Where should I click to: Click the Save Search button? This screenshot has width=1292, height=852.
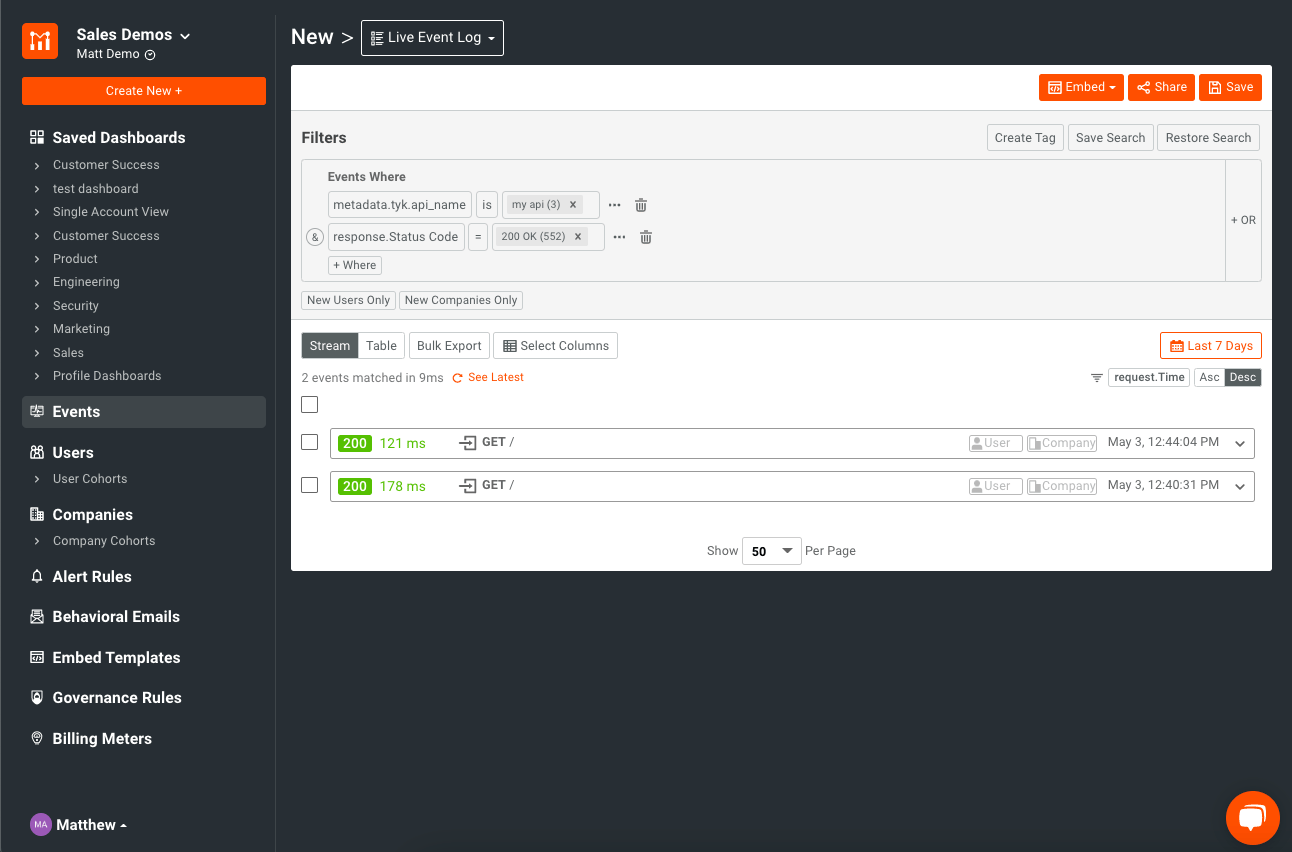1110,138
